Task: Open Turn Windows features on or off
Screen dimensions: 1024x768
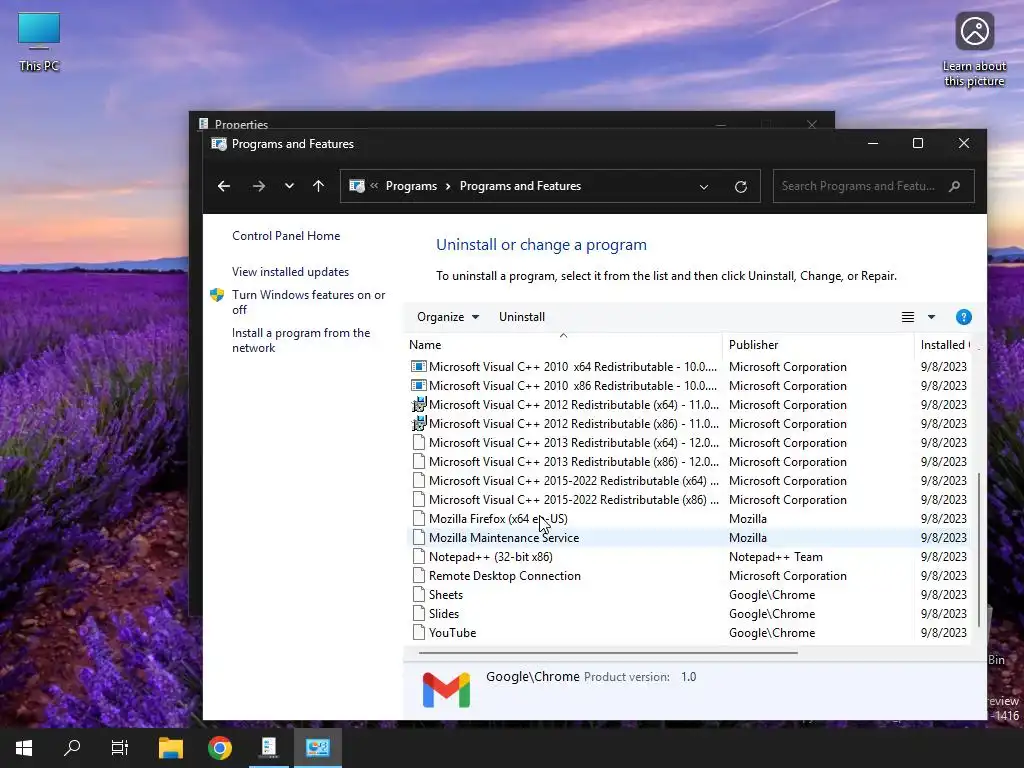Action: 308,302
